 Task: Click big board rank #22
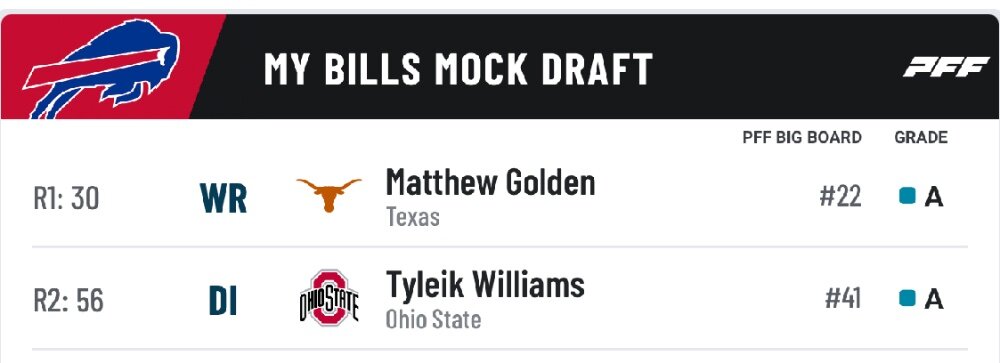[x=841, y=196]
